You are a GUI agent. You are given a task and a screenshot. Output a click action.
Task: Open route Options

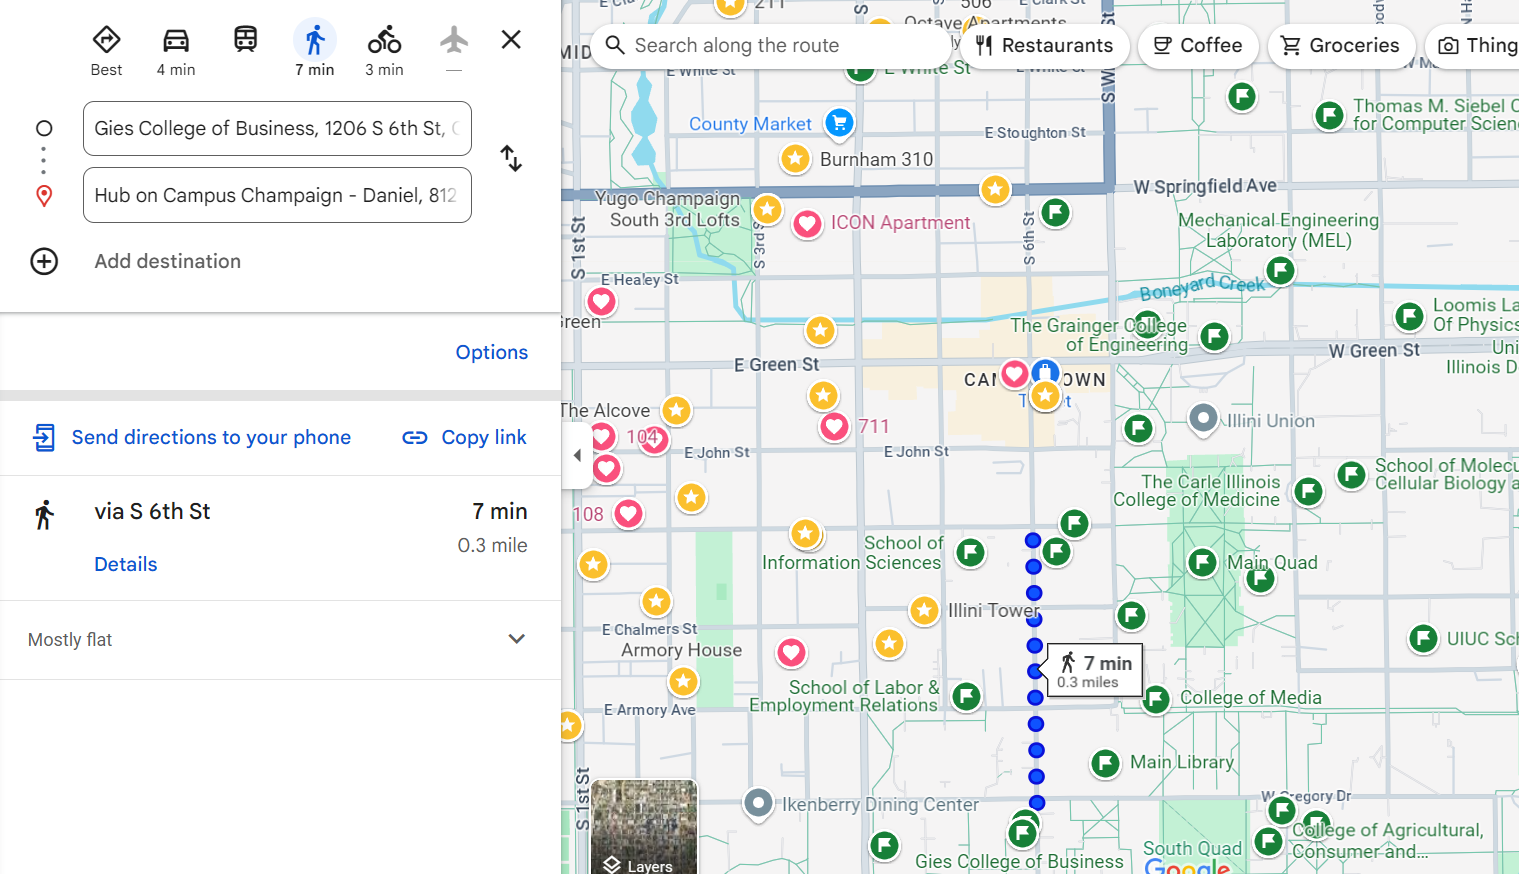tap(491, 352)
